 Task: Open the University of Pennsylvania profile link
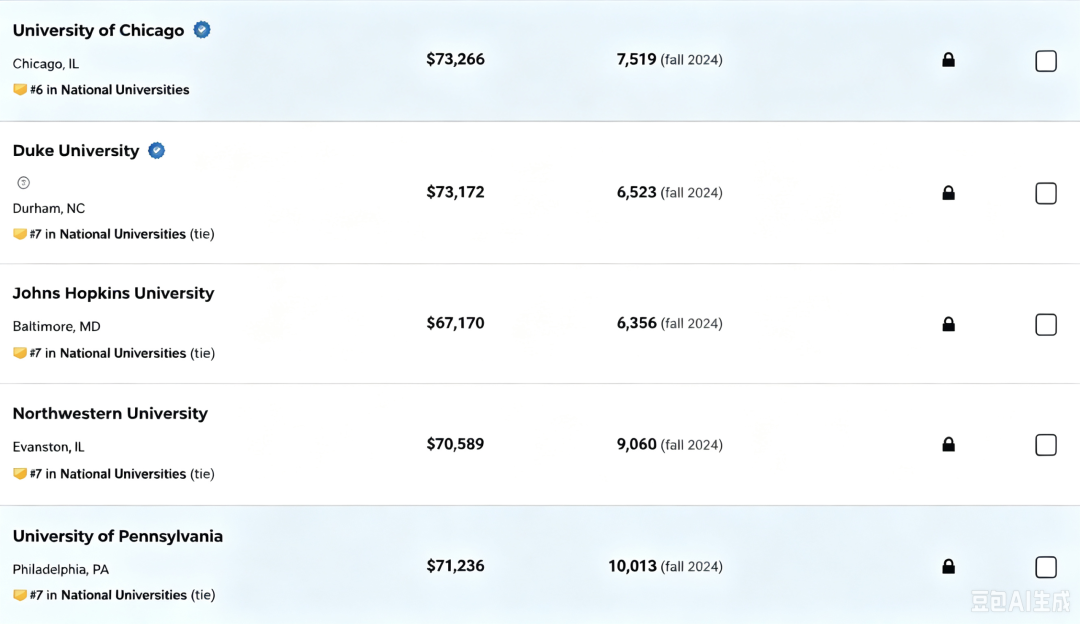coord(118,536)
